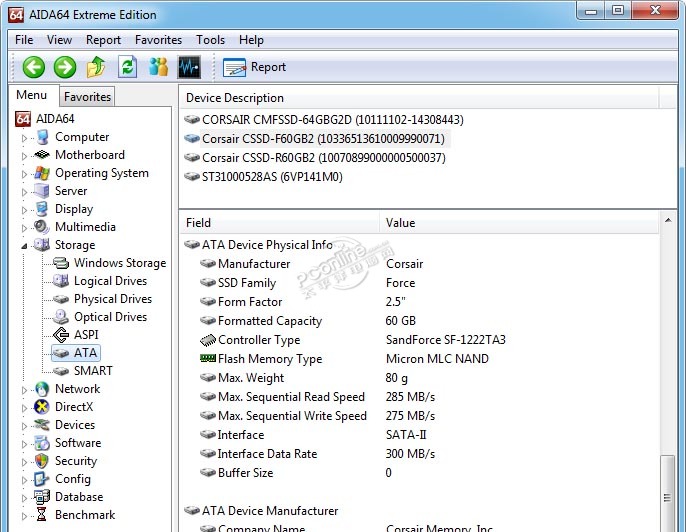Click the Report toolbar button
Screen dimensions: 686x532
(x=254, y=67)
